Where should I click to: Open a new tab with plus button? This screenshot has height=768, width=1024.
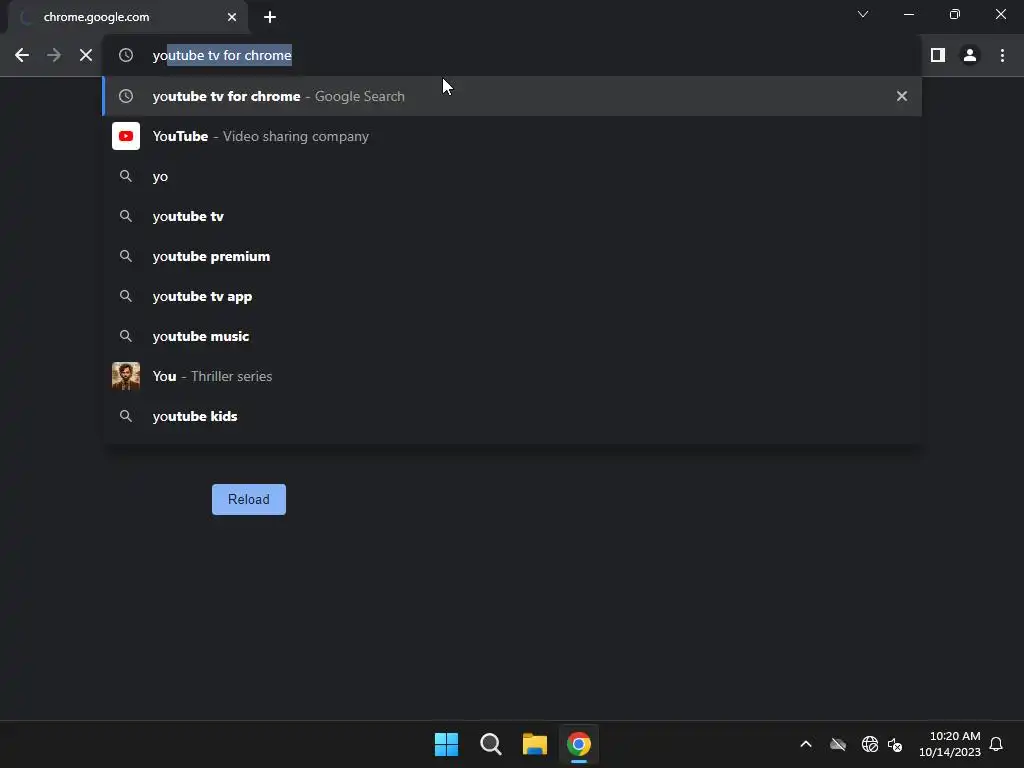click(270, 17)
